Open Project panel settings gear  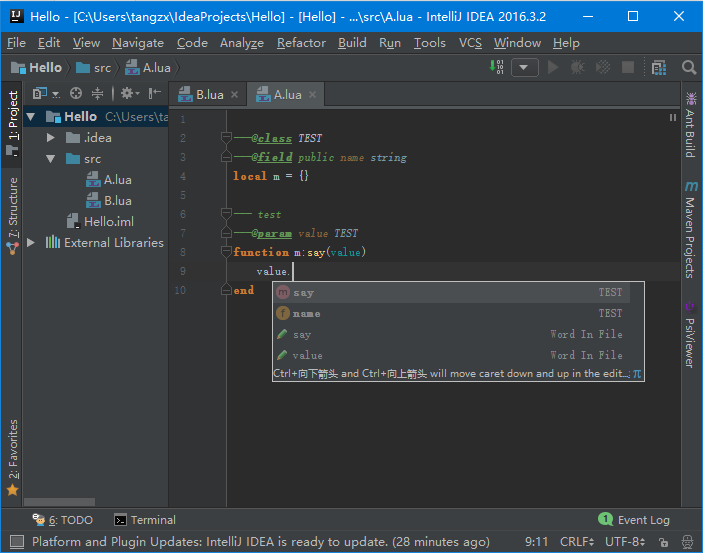click(x=126, y=93)
